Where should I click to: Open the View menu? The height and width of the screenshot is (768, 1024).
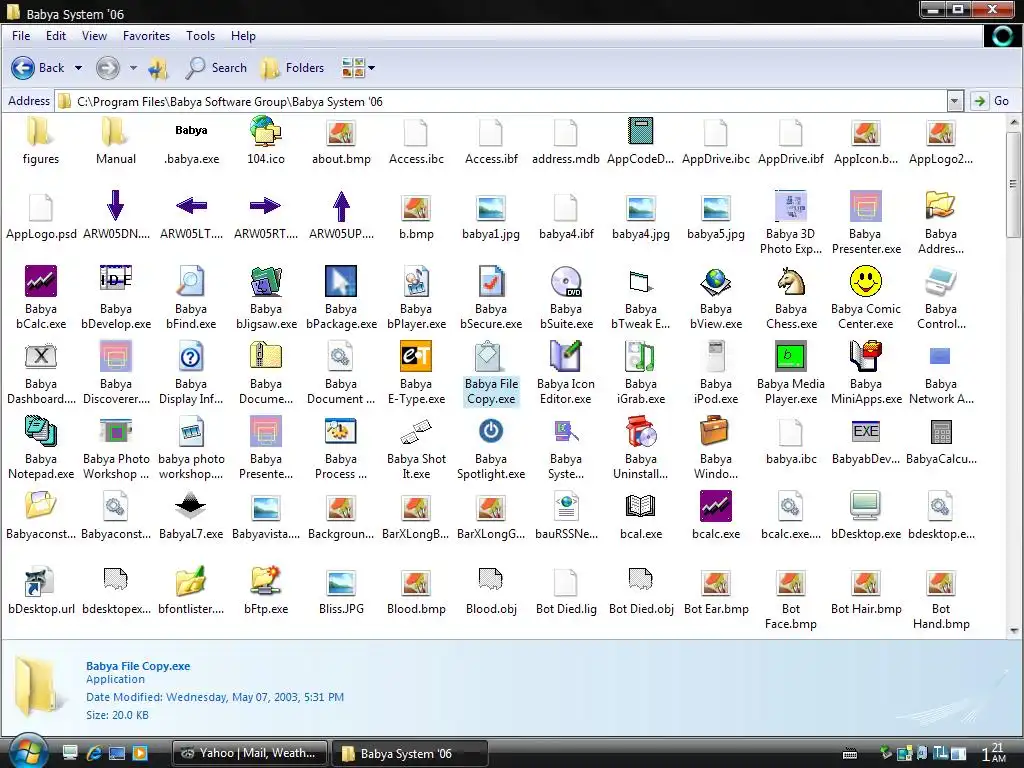tap(94, 36)
